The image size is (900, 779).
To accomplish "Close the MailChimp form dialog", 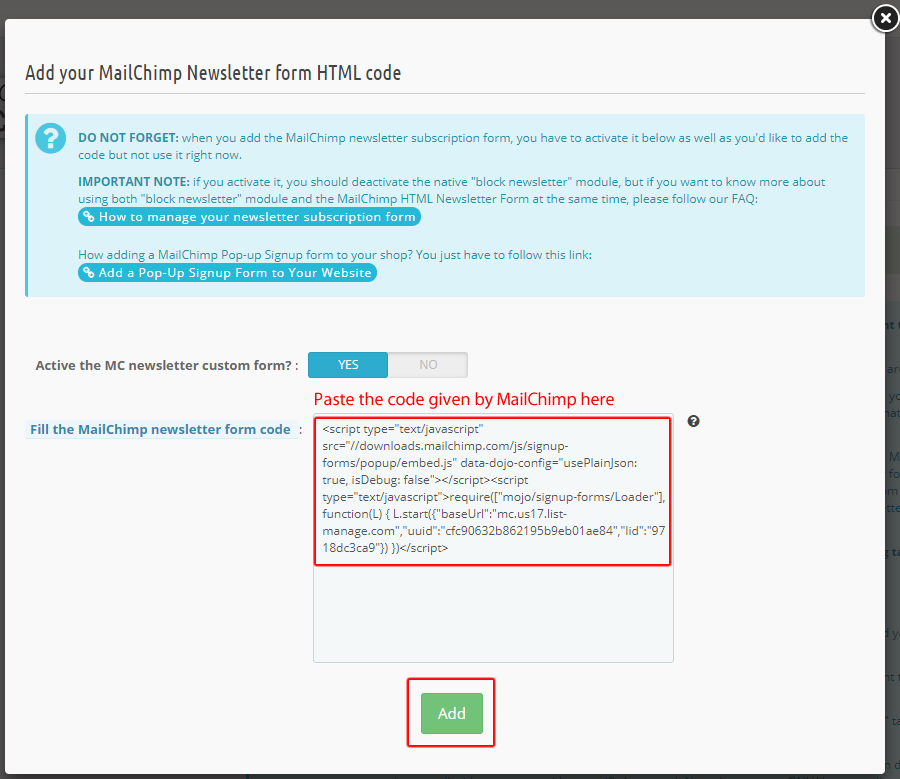I will (x=886, y=19).
